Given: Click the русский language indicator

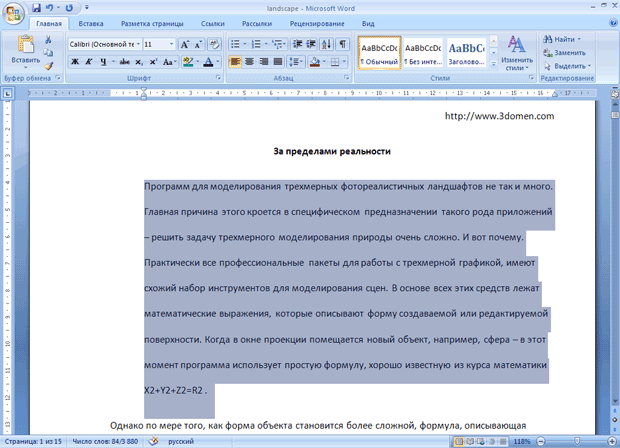Looking at the screenshot, I should 181,441.
